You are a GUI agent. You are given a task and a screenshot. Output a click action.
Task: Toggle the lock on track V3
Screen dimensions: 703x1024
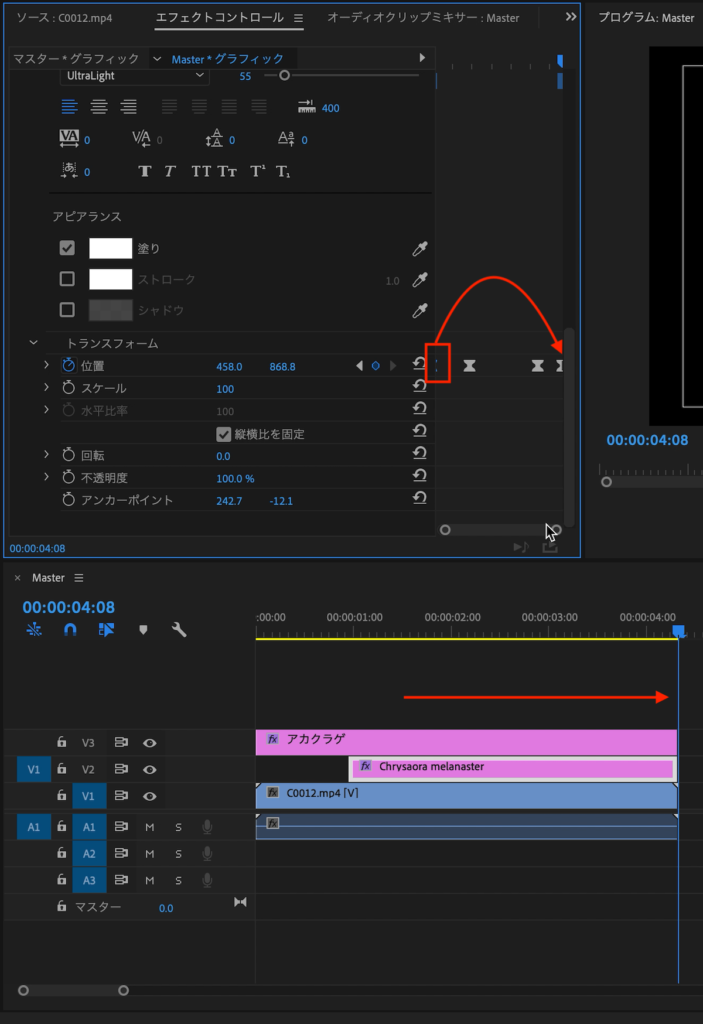[x=62, y=743]
